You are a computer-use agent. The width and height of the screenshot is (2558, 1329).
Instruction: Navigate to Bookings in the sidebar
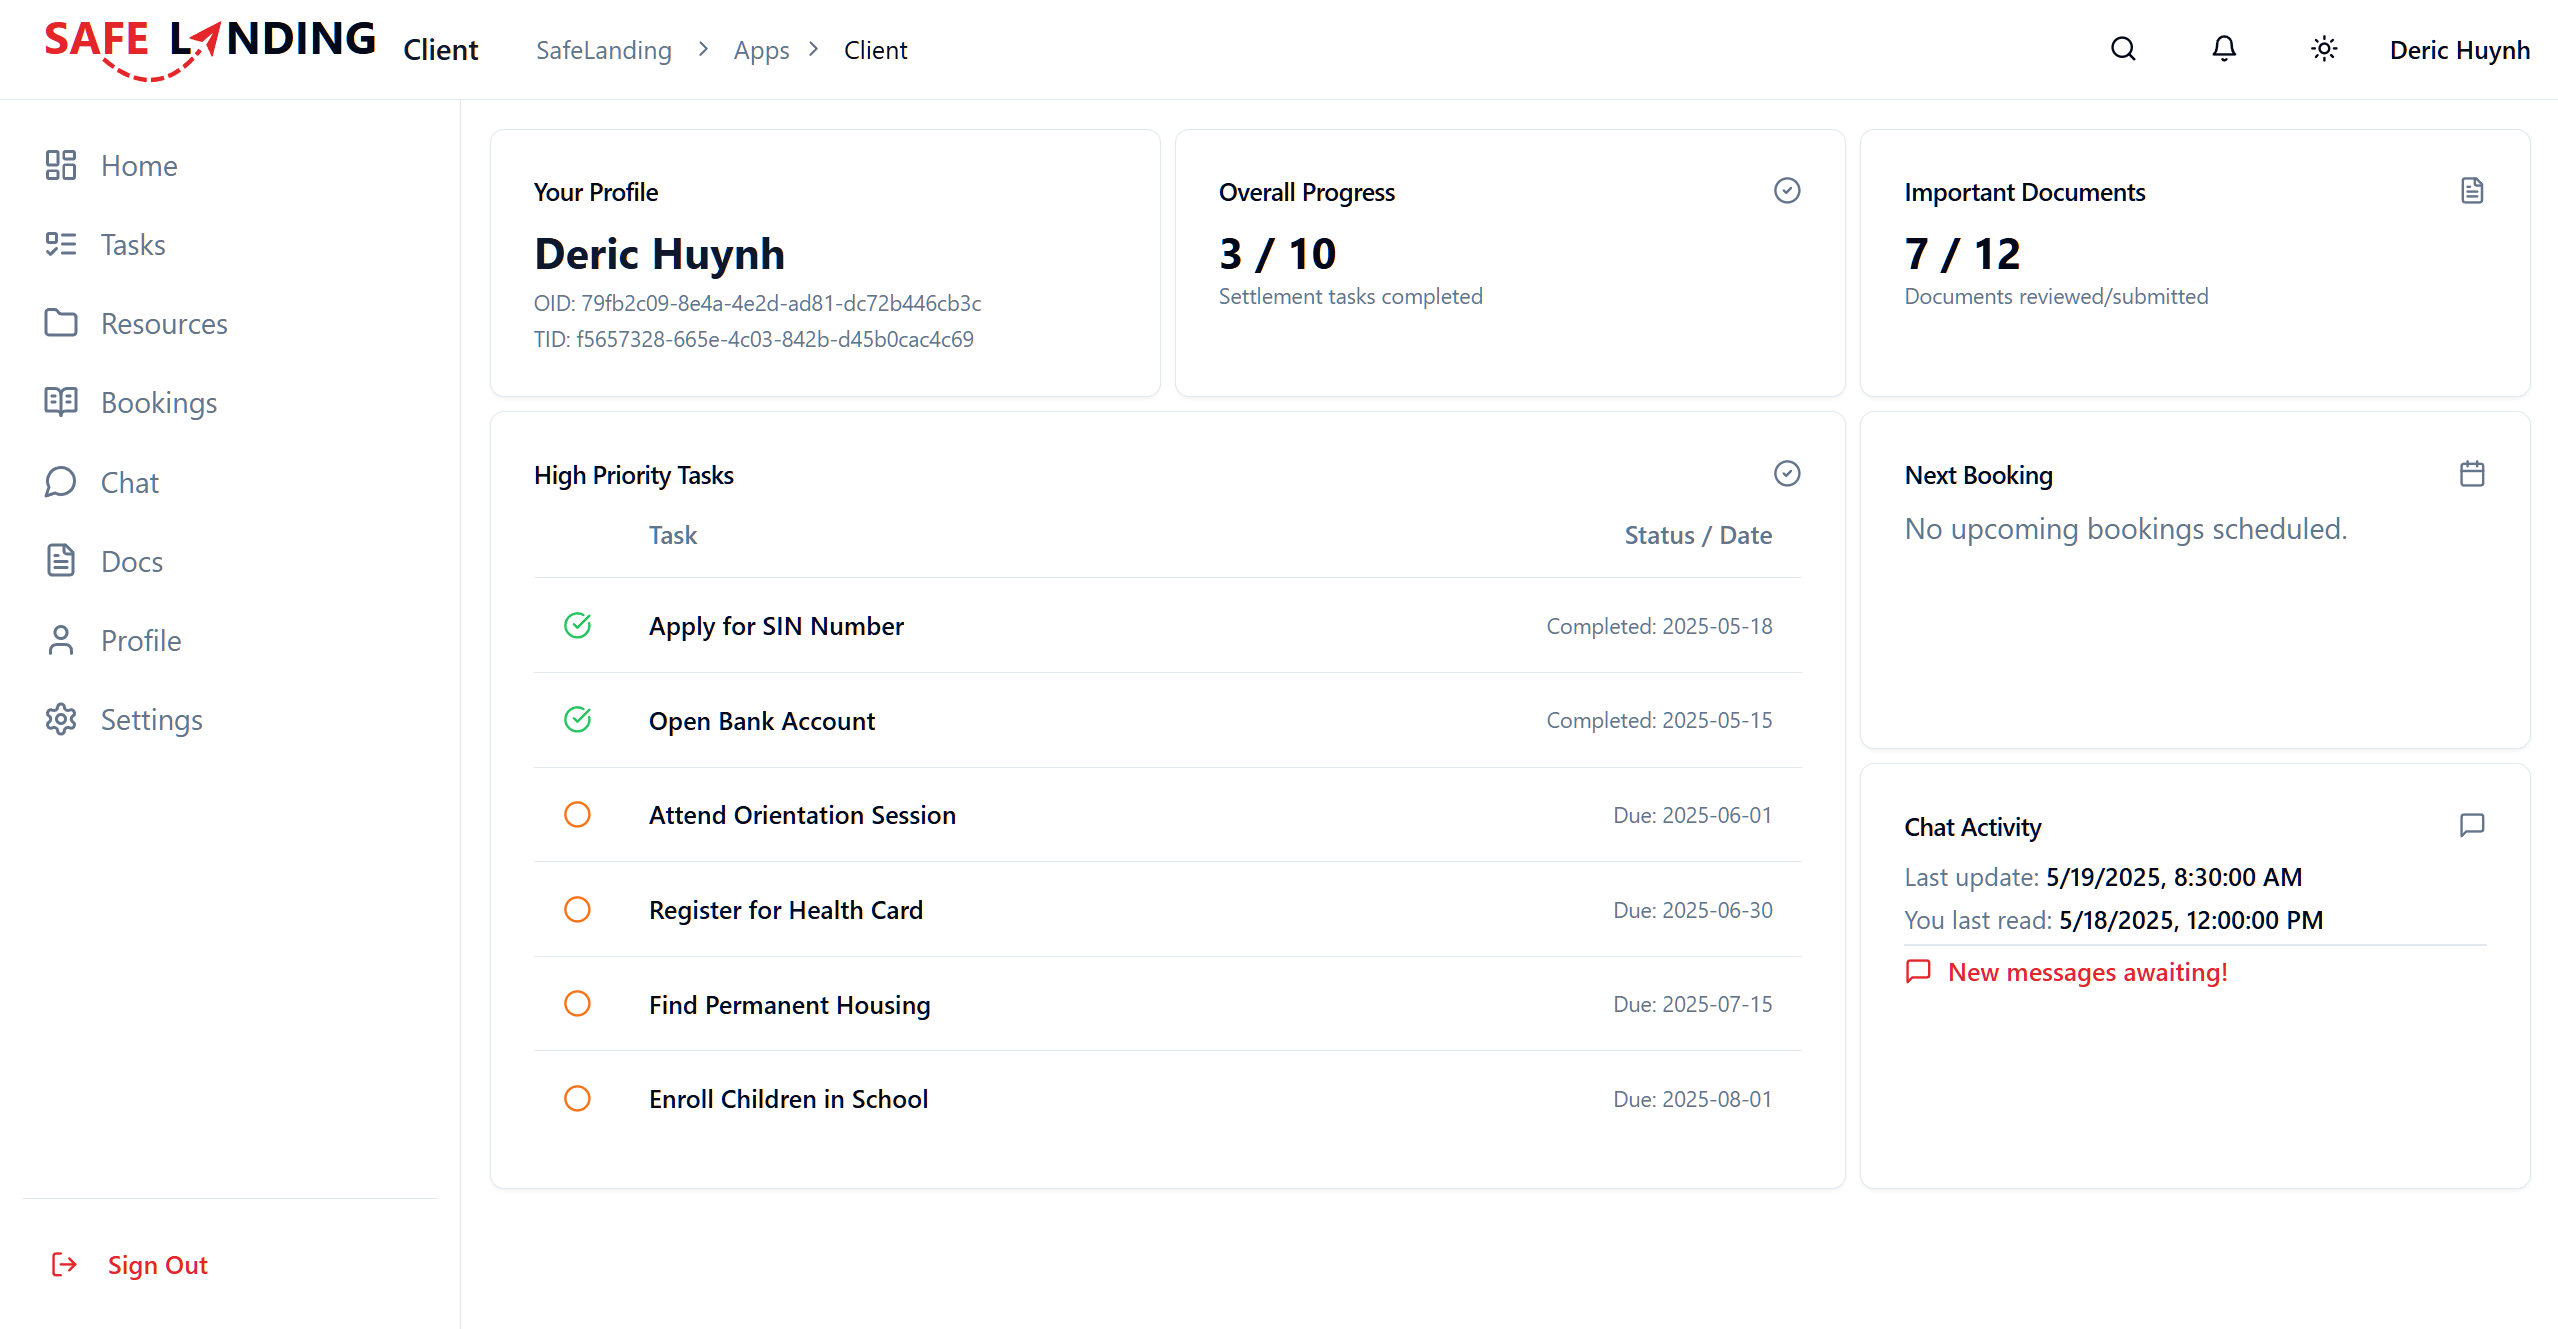tap(159, 403)
